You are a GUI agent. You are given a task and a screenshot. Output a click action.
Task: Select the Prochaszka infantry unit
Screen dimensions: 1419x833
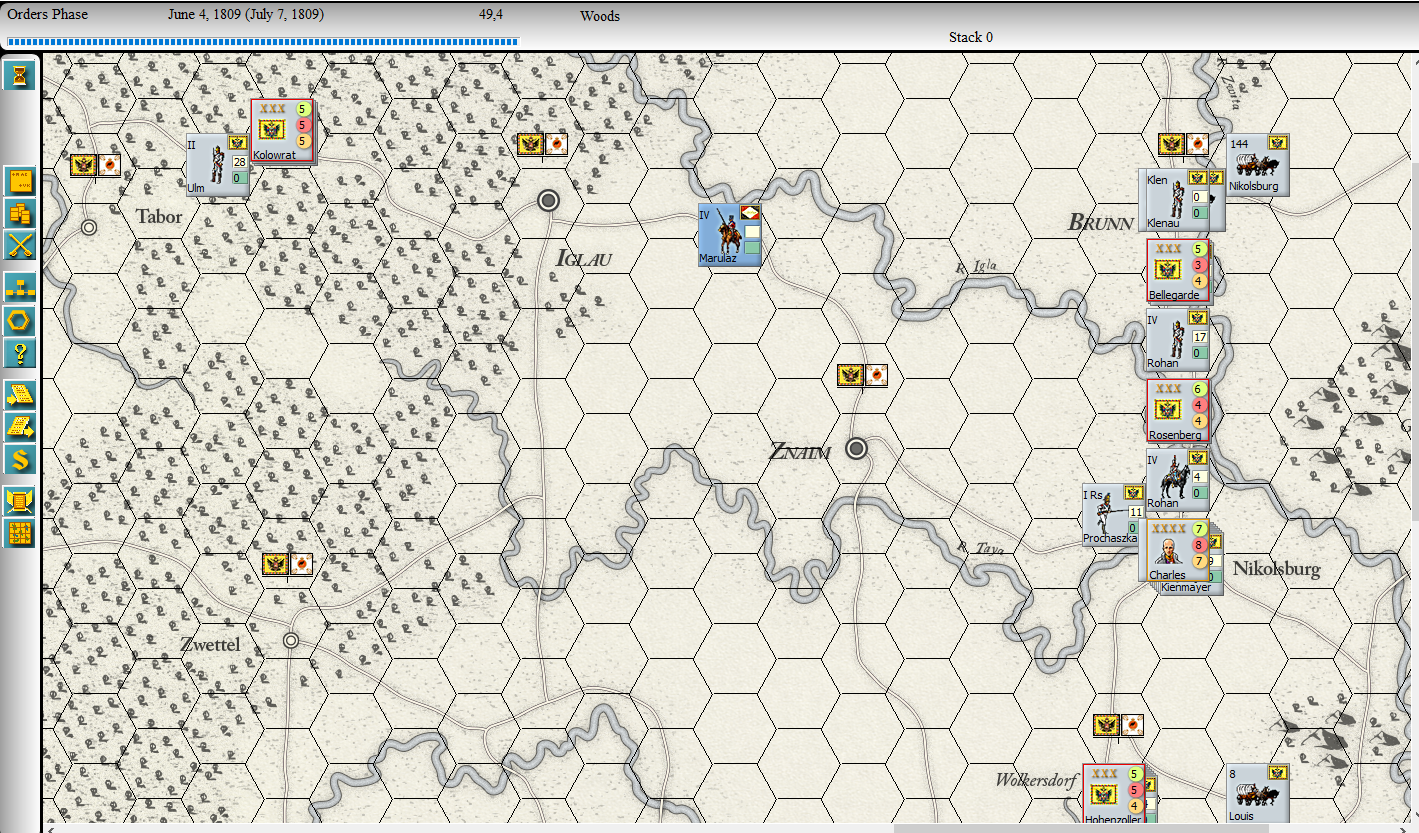[x=1112, y=515]
